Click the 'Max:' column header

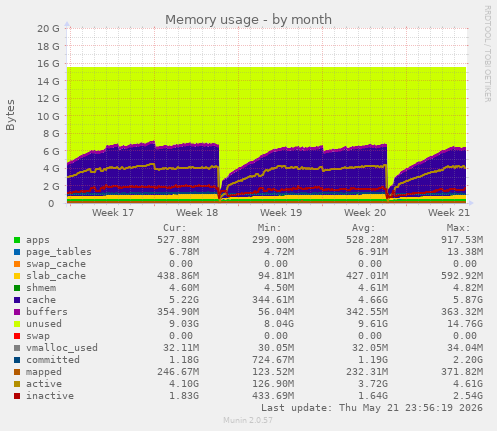click(x=458, y=228)
